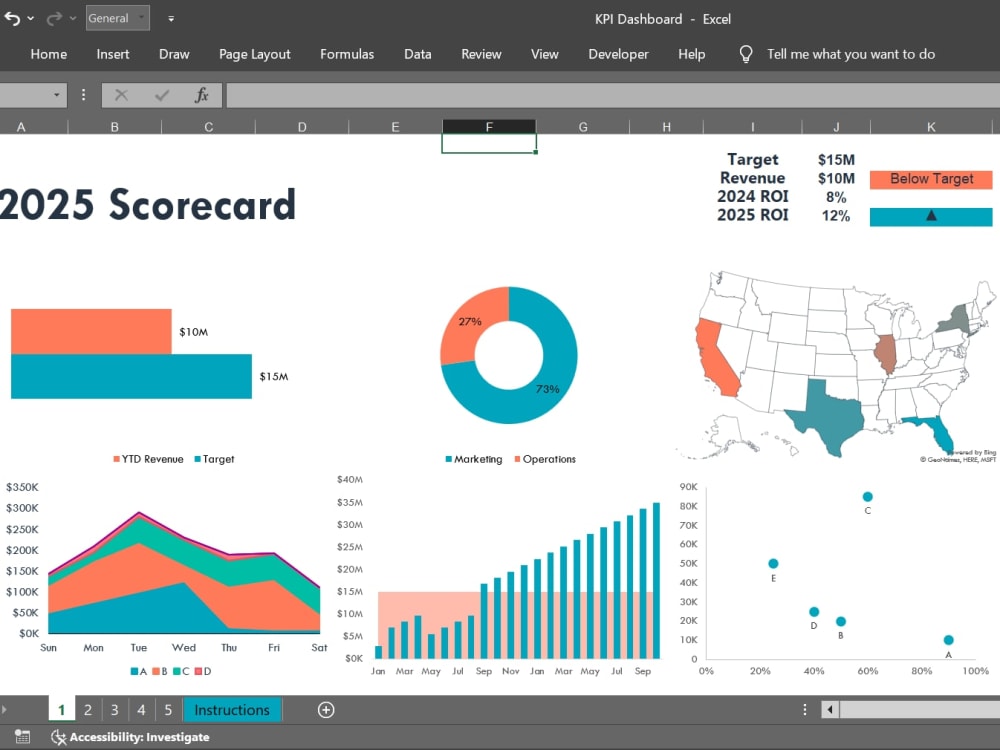
Task: Open Customize Quick Access Toolbar dropdown
Action: 171,18
